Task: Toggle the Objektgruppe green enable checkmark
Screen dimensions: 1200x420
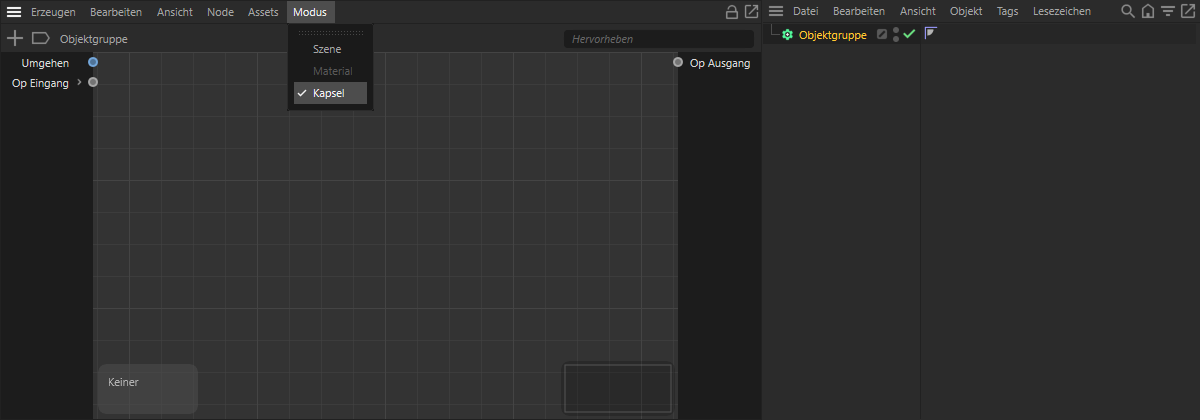Action: point(909,34)
